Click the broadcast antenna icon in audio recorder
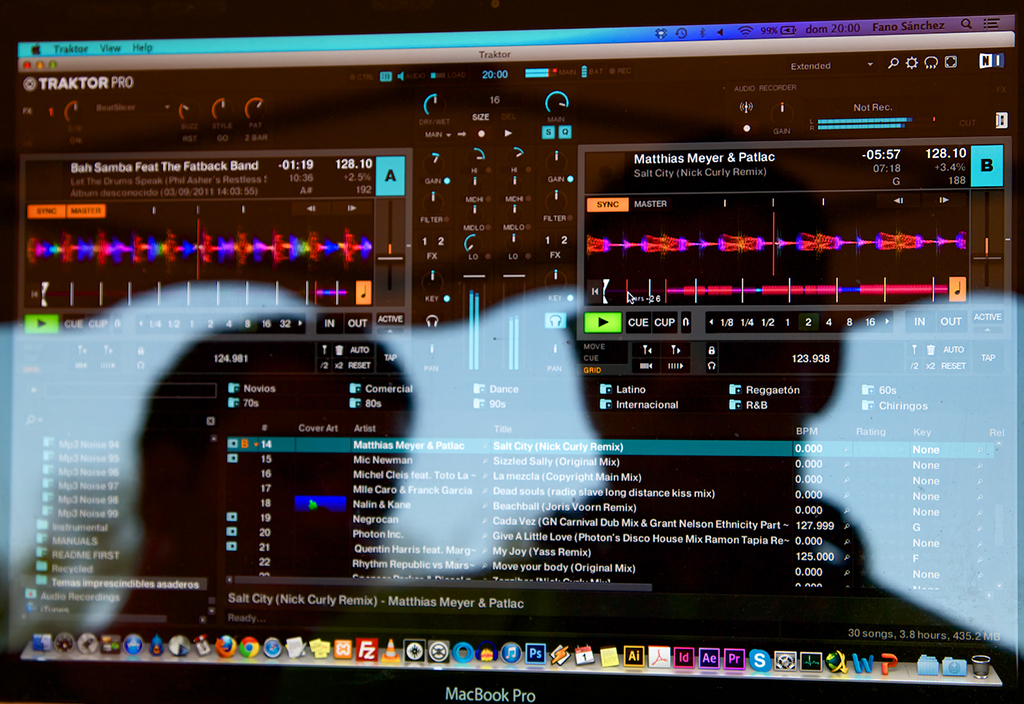The width and height of the screenshot is (1024, 704). coord(746,107)
